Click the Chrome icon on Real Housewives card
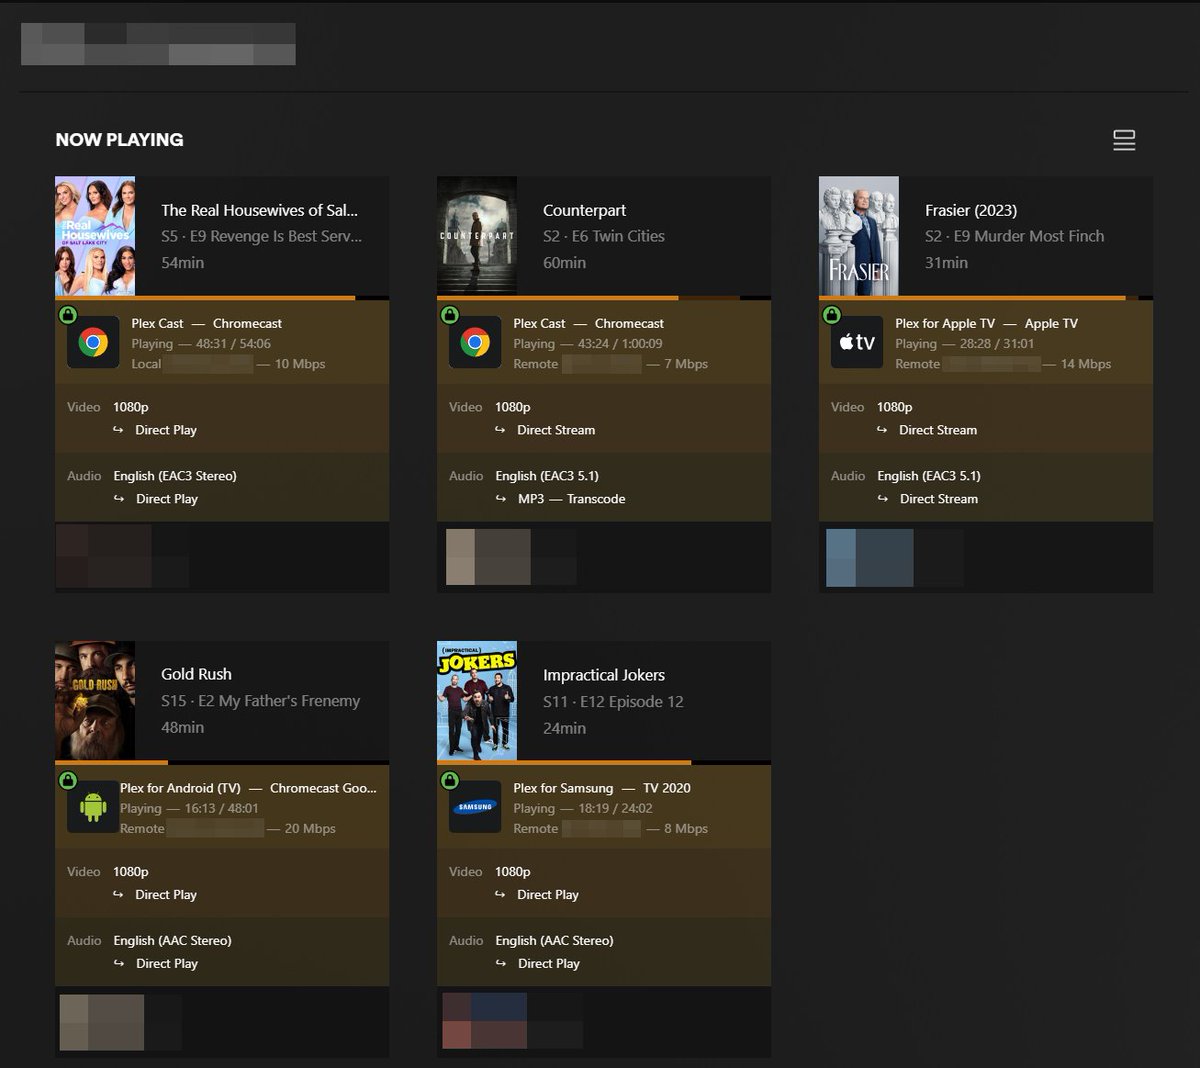Viewport: 1200px width, 1068px height. point(93,343)
